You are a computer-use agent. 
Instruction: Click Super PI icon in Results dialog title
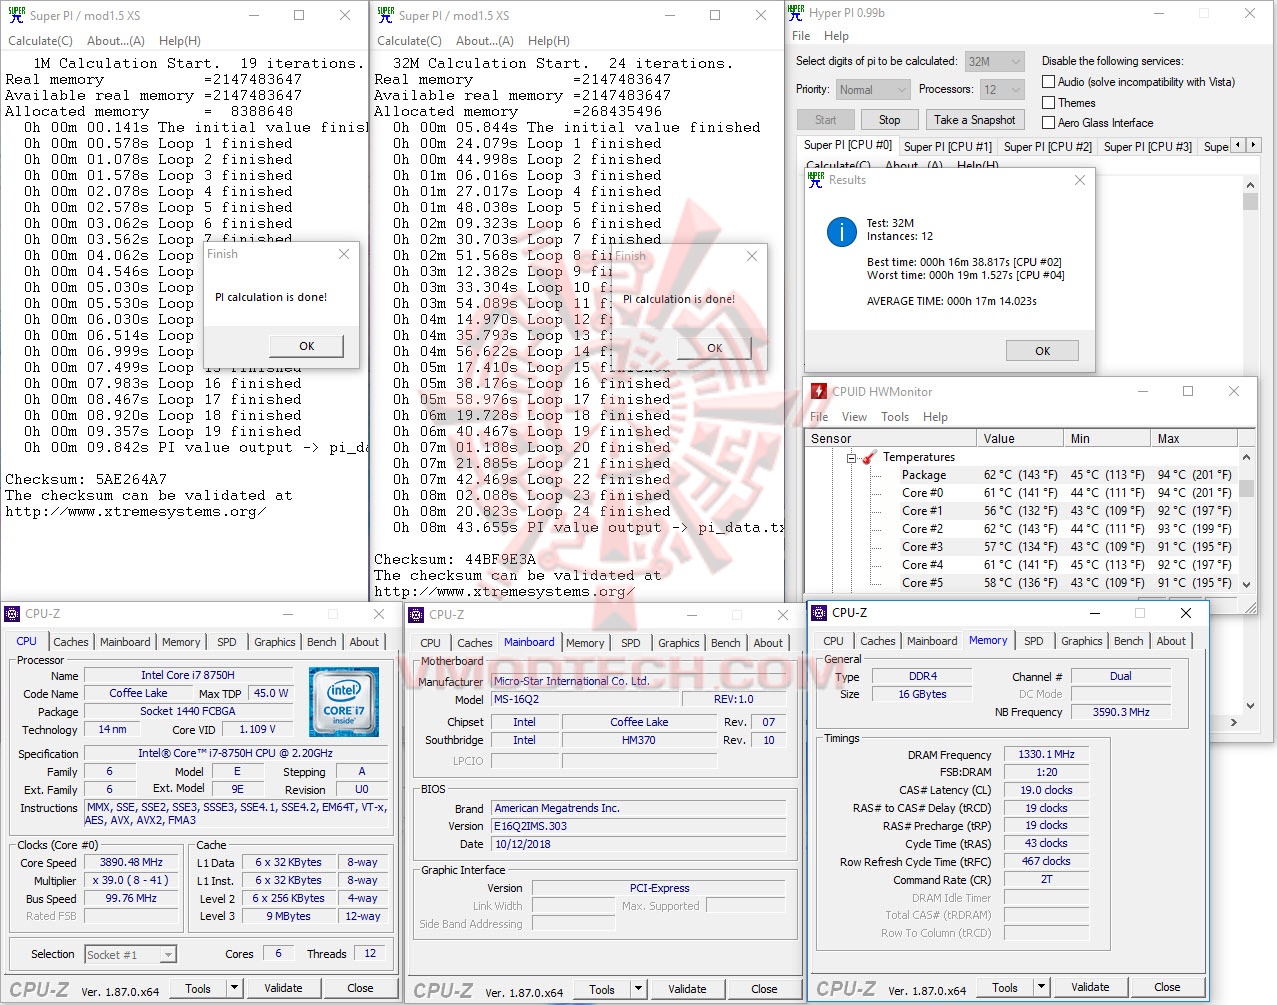coord(816,180)
